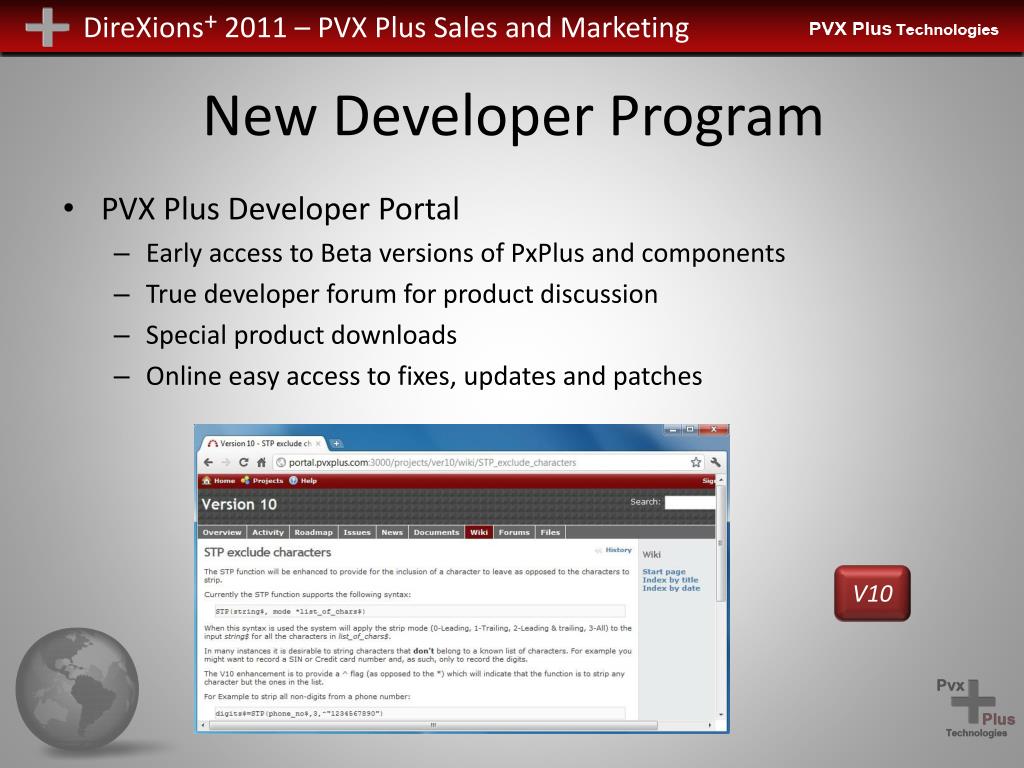Click the Search input field
This screenshot has width=1024, height=768.
pos(690,502)
